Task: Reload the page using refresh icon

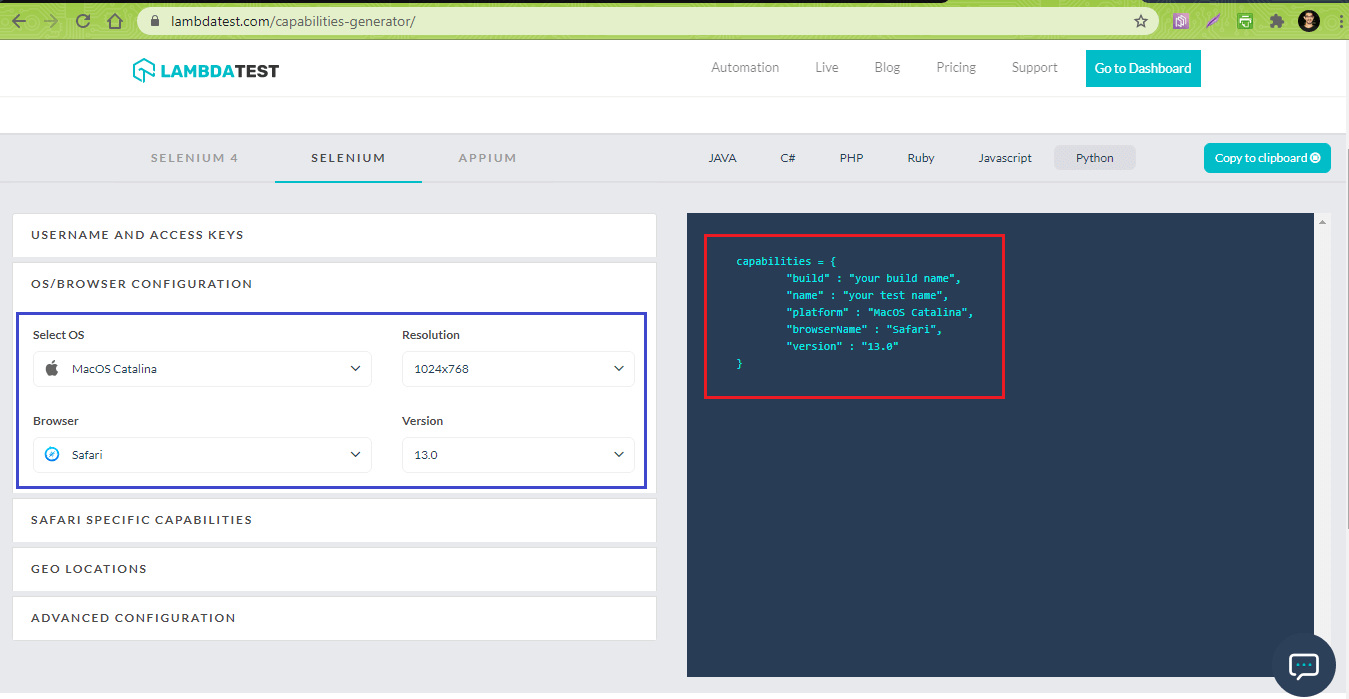Action: click(x=83, y=20)
